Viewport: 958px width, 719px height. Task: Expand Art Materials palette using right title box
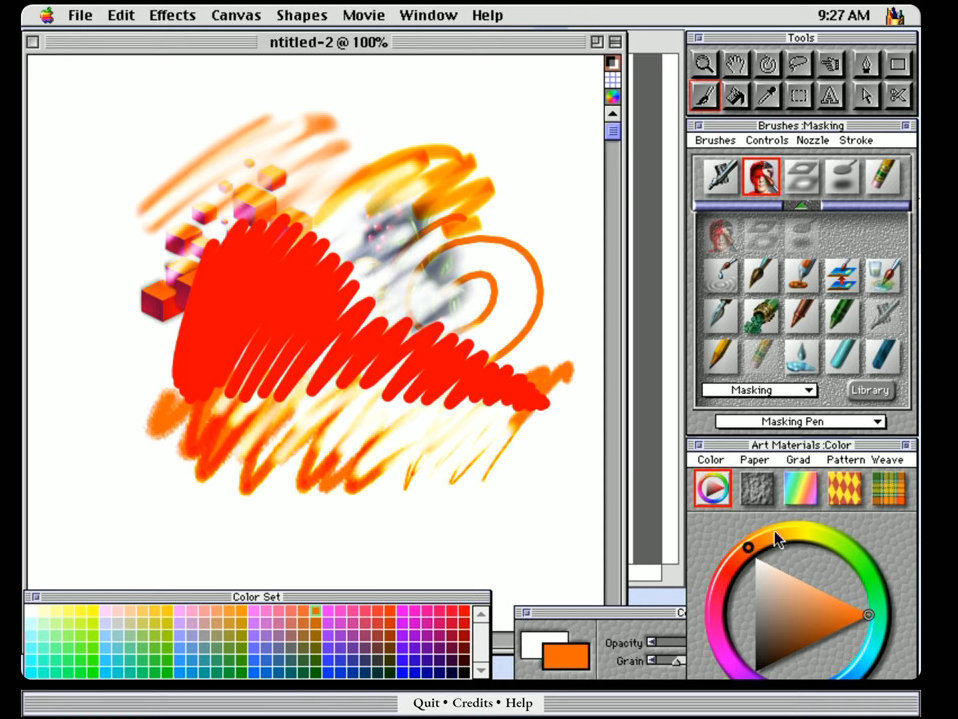point(905,445)
